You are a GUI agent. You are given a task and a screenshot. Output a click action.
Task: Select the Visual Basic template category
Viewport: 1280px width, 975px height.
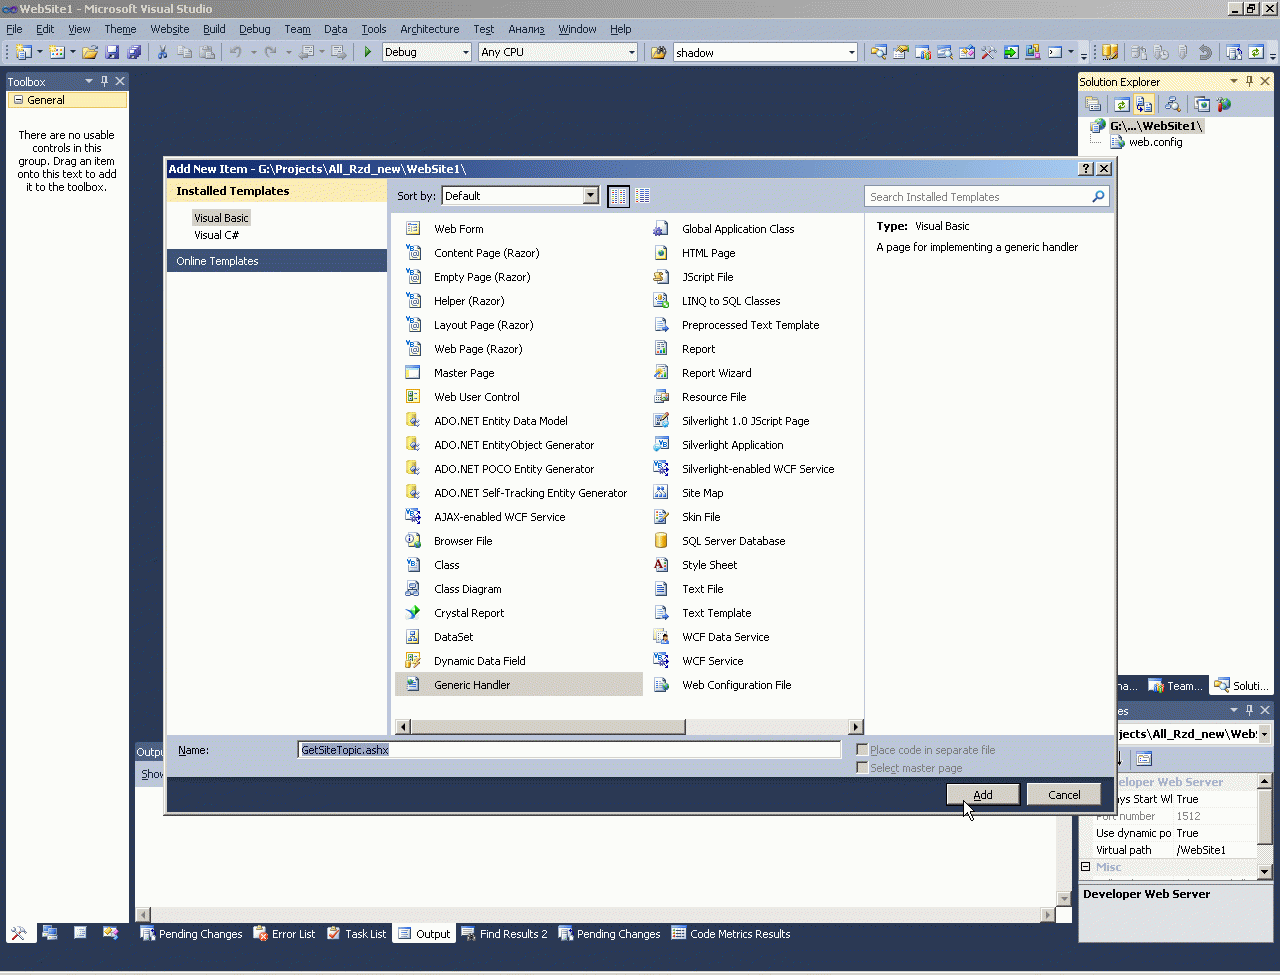point(222,218)
